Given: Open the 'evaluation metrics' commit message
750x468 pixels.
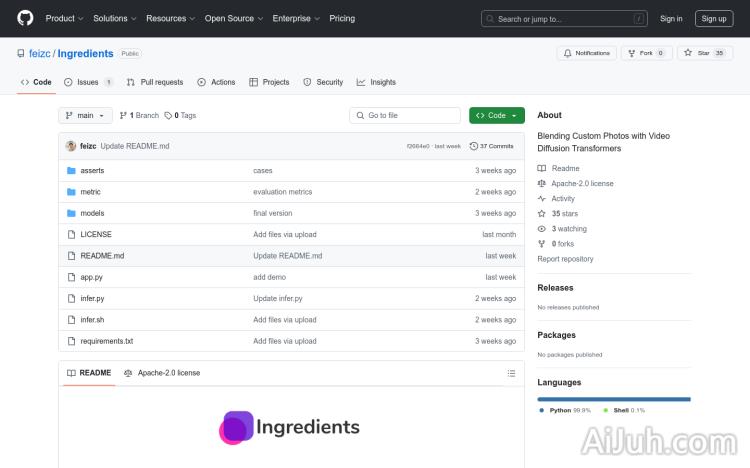Looking at the screenshot, I should (x=283, y=192).
